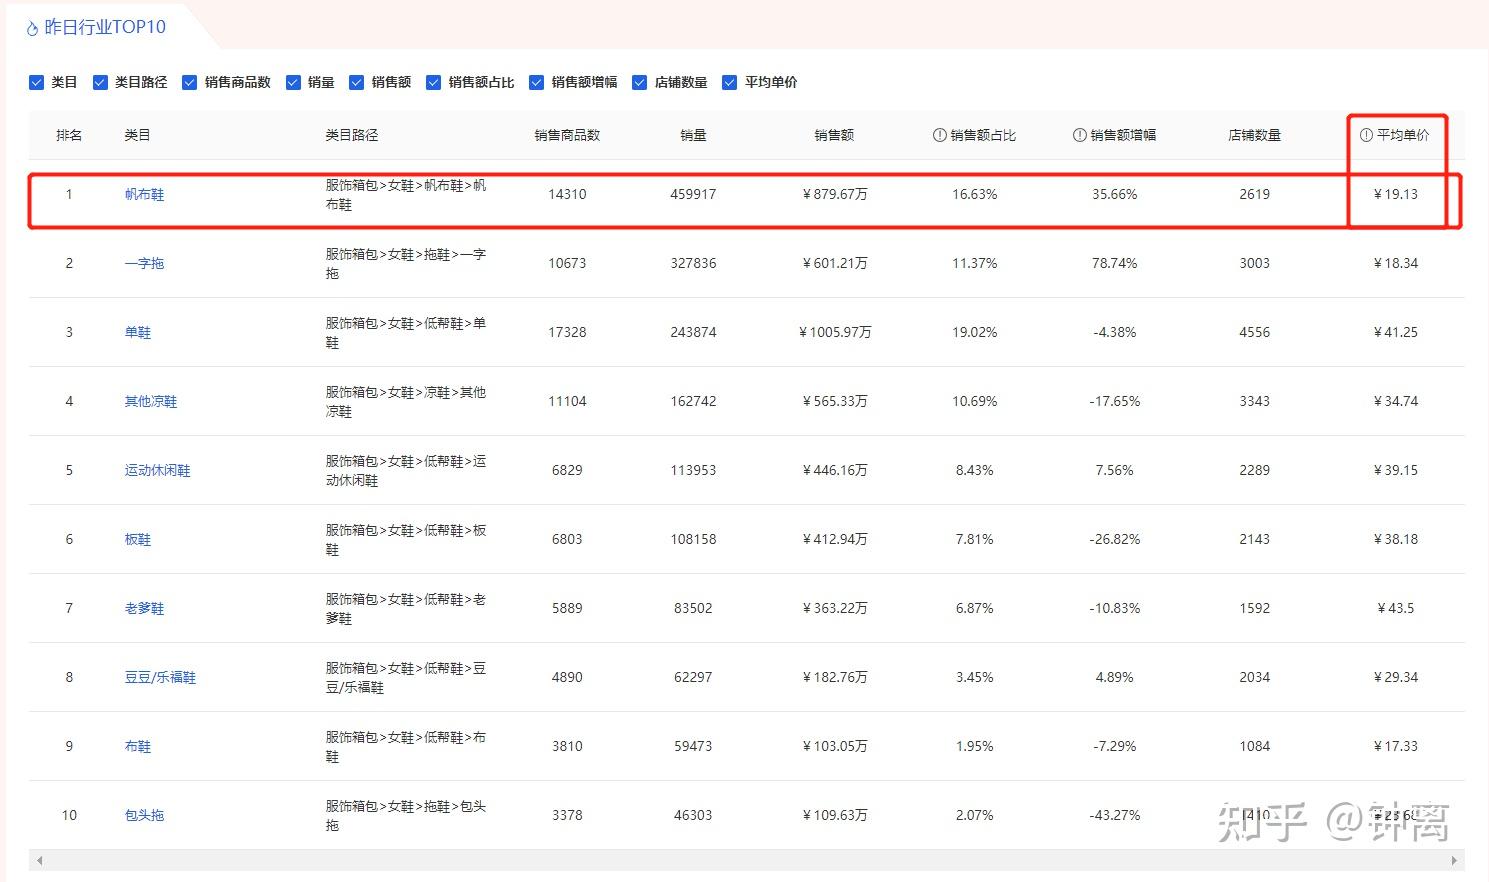Click the info icon next to 平均单价 header
This screenshot has height=882, width=1489.
coord(1366,135)
